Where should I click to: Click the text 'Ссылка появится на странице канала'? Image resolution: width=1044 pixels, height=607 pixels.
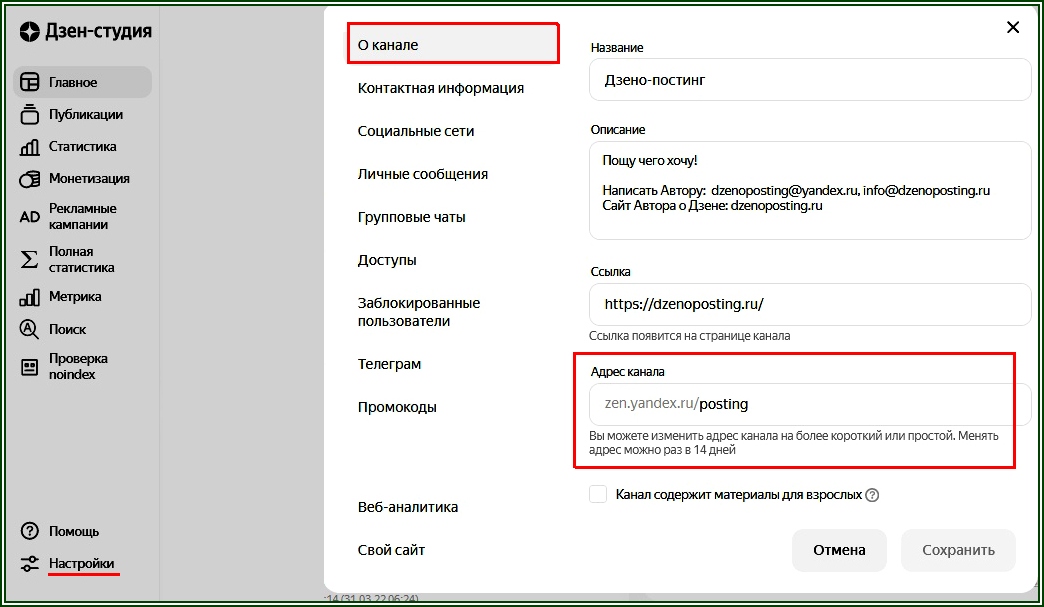point(690,335)
